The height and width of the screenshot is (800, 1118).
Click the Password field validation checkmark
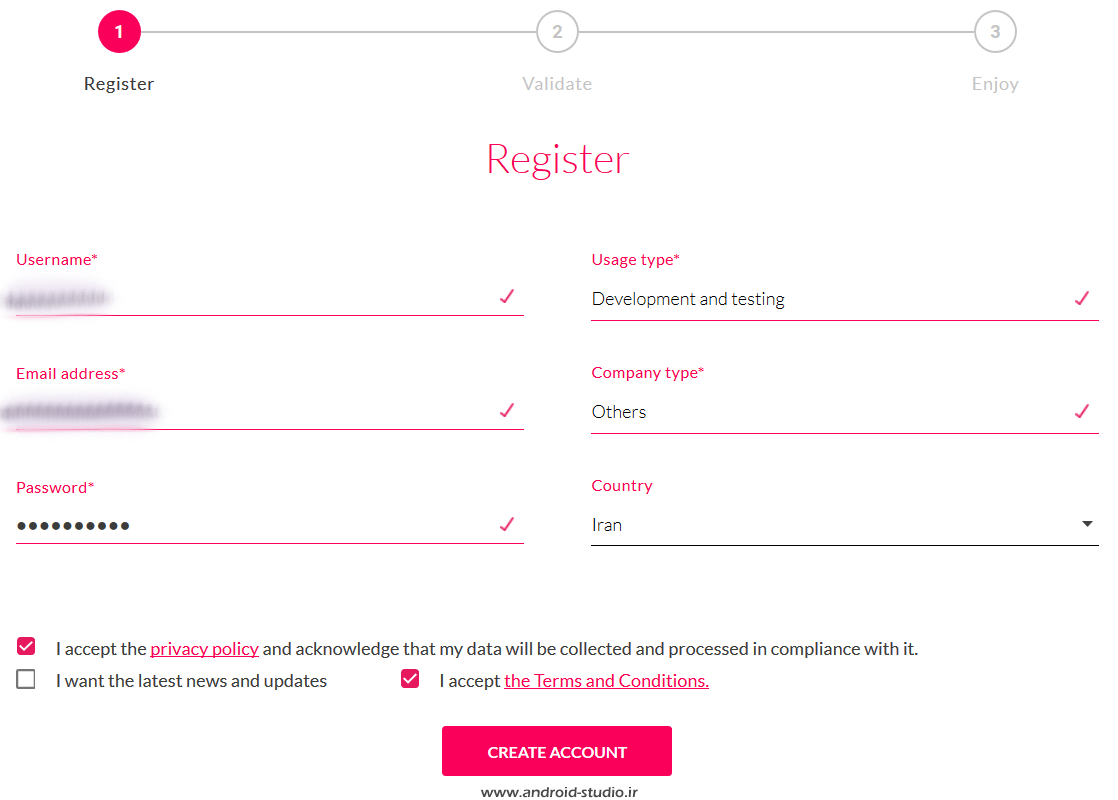[x=507, y=524]
